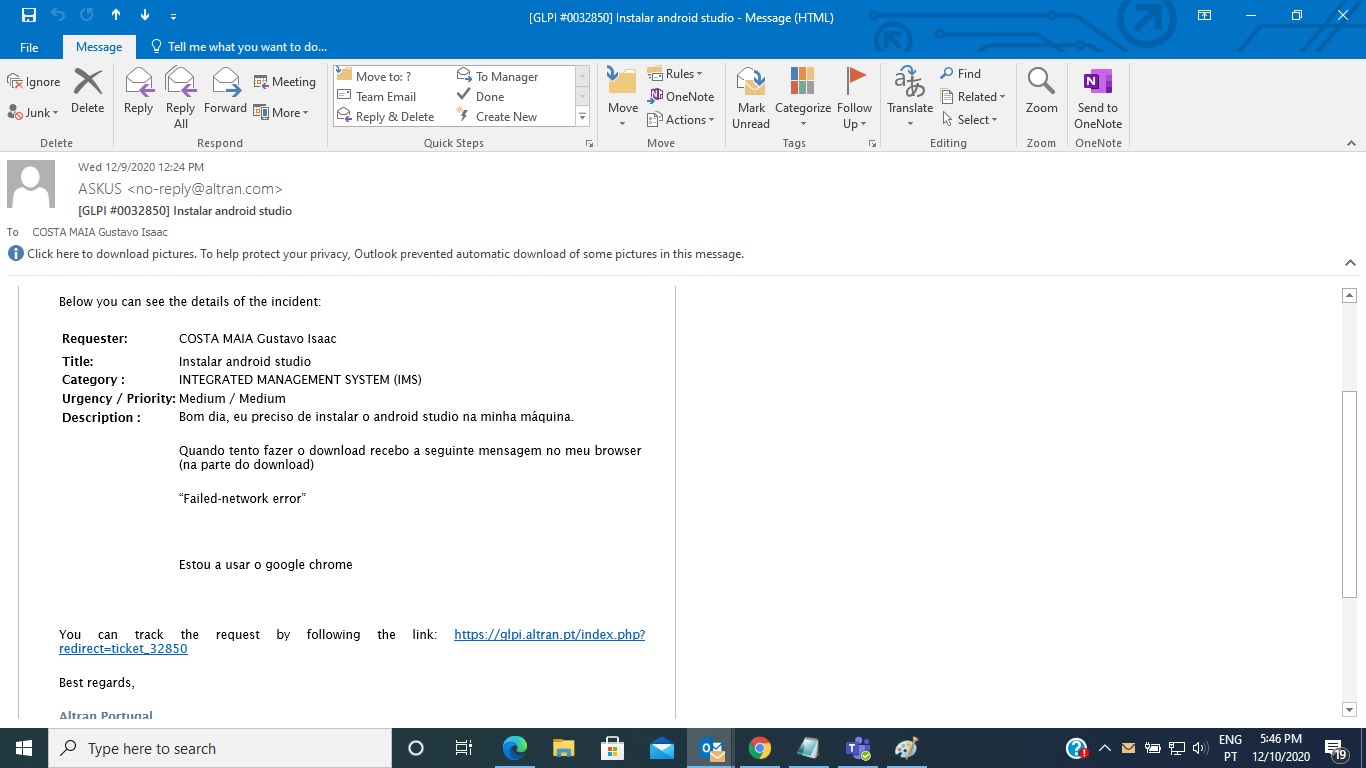The height and width of the screenshot is (768, 1366).
Task: Click Tell me what you want to do
Action: click(238, 47)
